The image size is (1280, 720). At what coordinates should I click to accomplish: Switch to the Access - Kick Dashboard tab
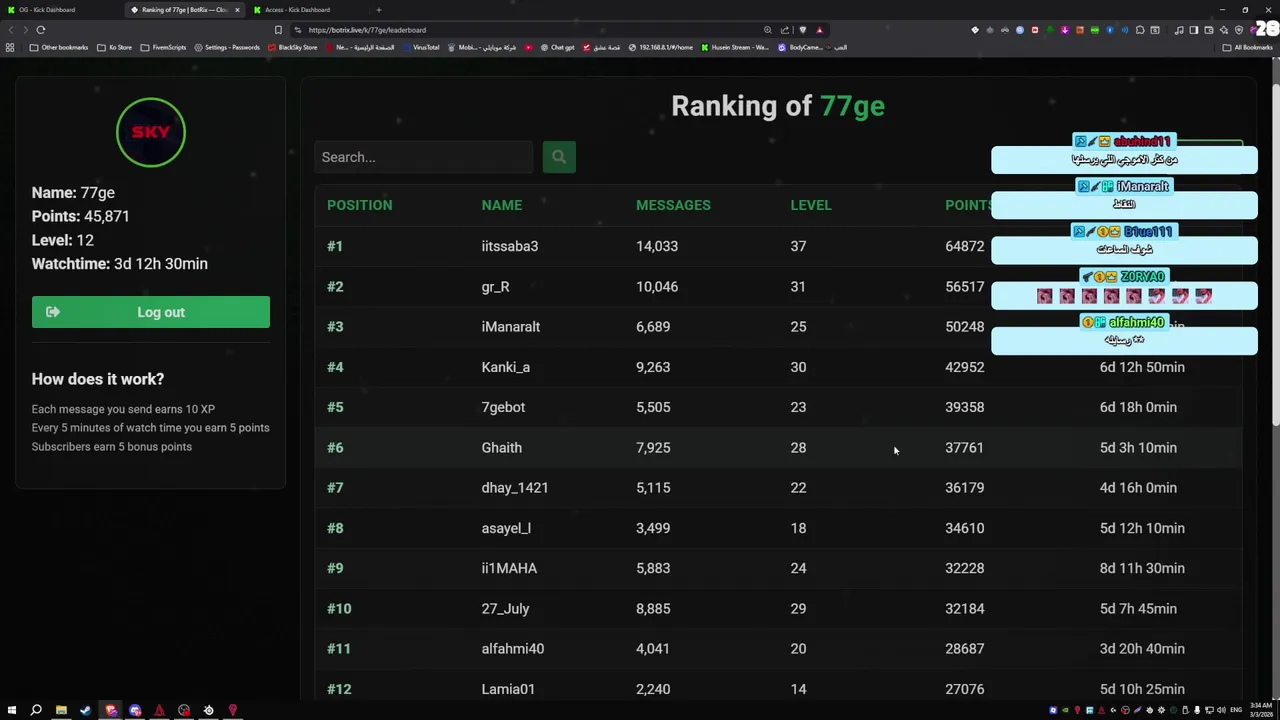(x=296, y=10)
